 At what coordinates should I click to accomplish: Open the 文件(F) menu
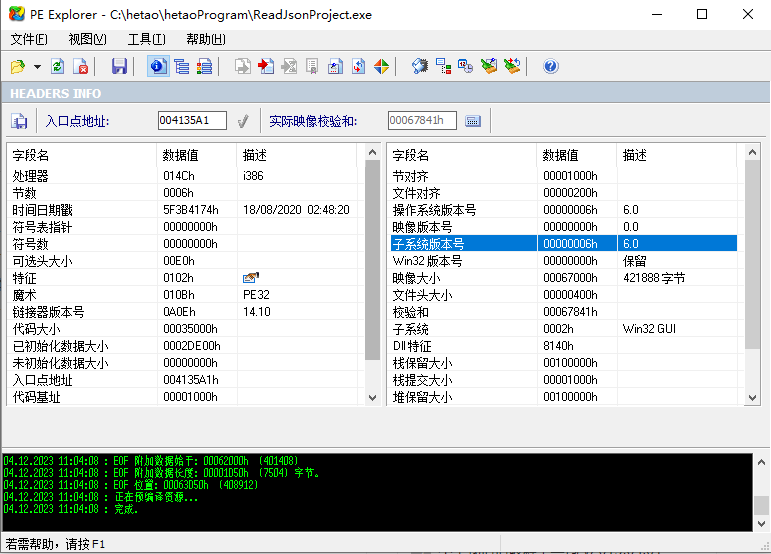pyautogui.click(x=29, y=39)
